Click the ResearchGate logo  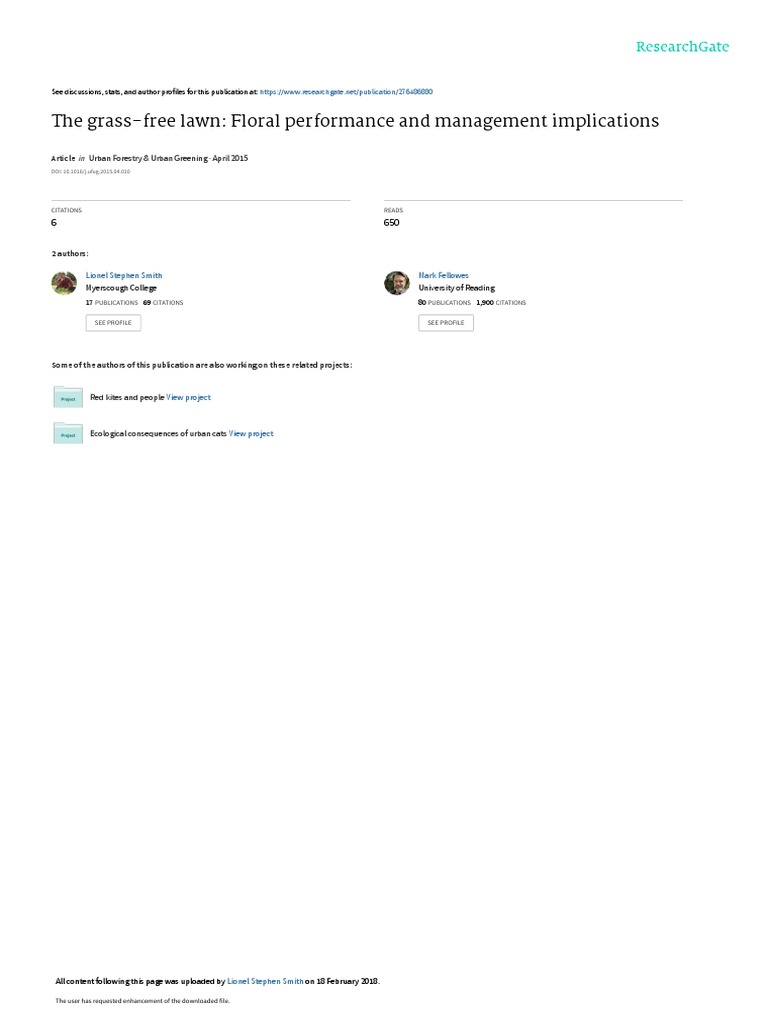click(682, 46)
